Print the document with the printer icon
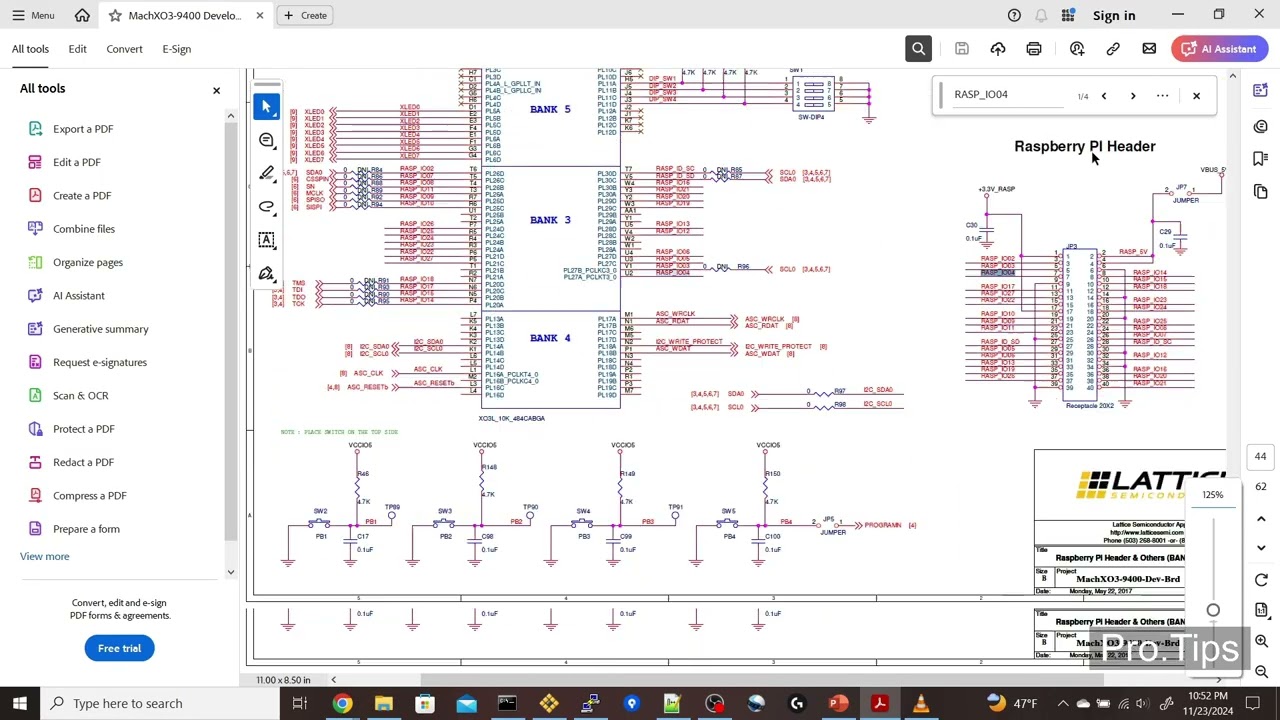Image resolution: width=1280 pixels, height=720 pixels. pyautogui.click(x=1034, y=49)
